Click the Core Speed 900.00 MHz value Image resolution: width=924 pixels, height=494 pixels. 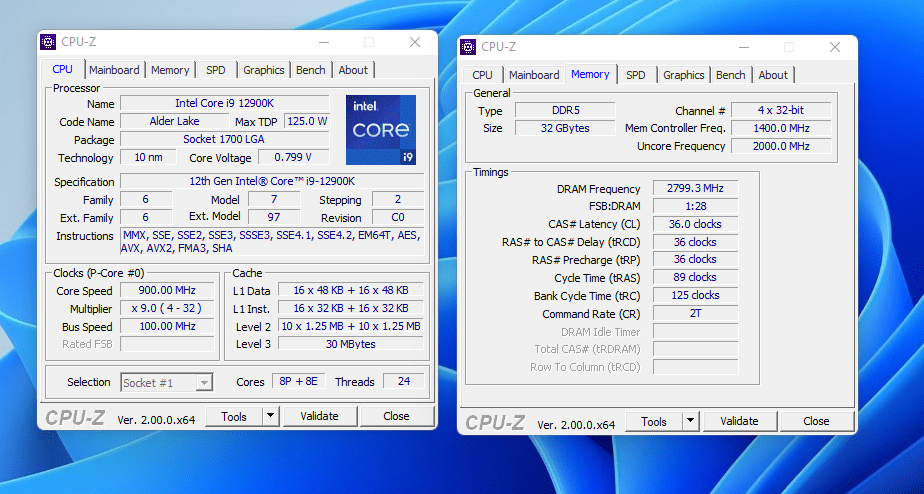point(167,290)
